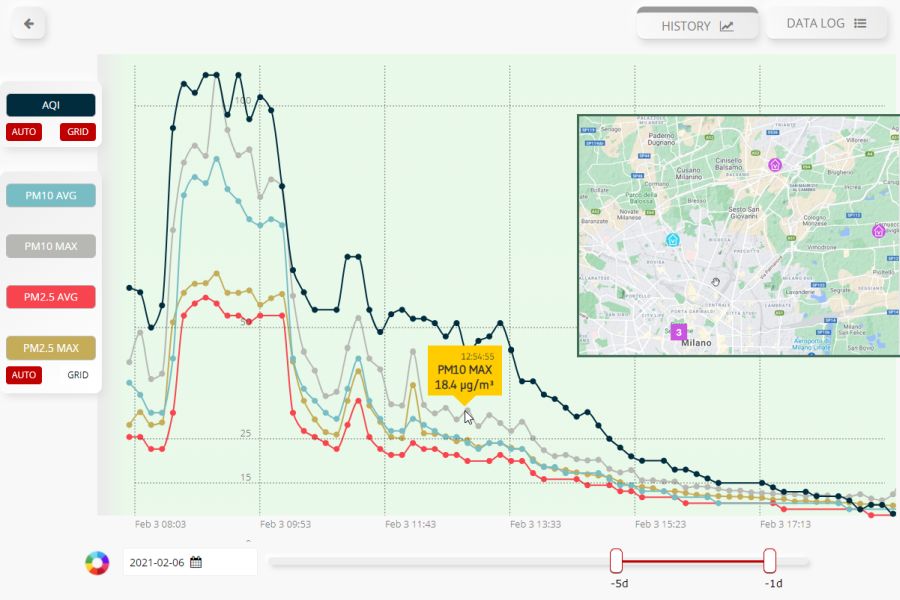Enable GRID option below PM2.5 MAX
This screenshot has height=600, width=900.
(78, 375)
